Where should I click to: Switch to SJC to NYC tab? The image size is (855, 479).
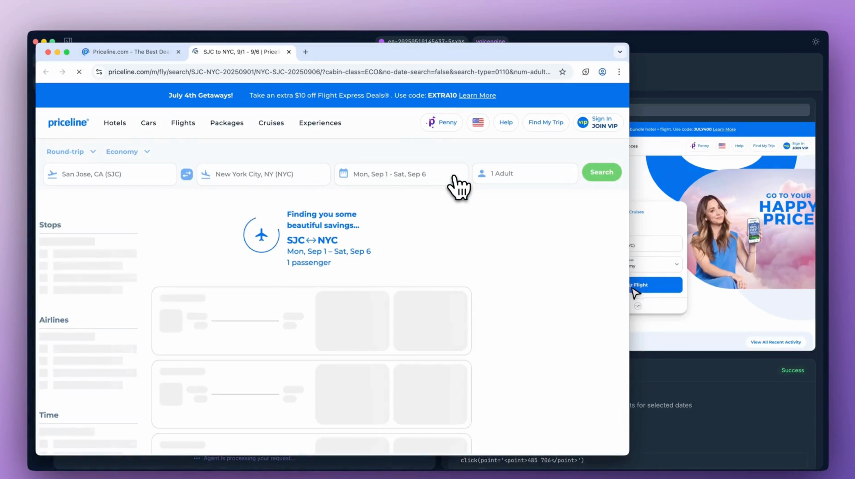pos(242,52)
